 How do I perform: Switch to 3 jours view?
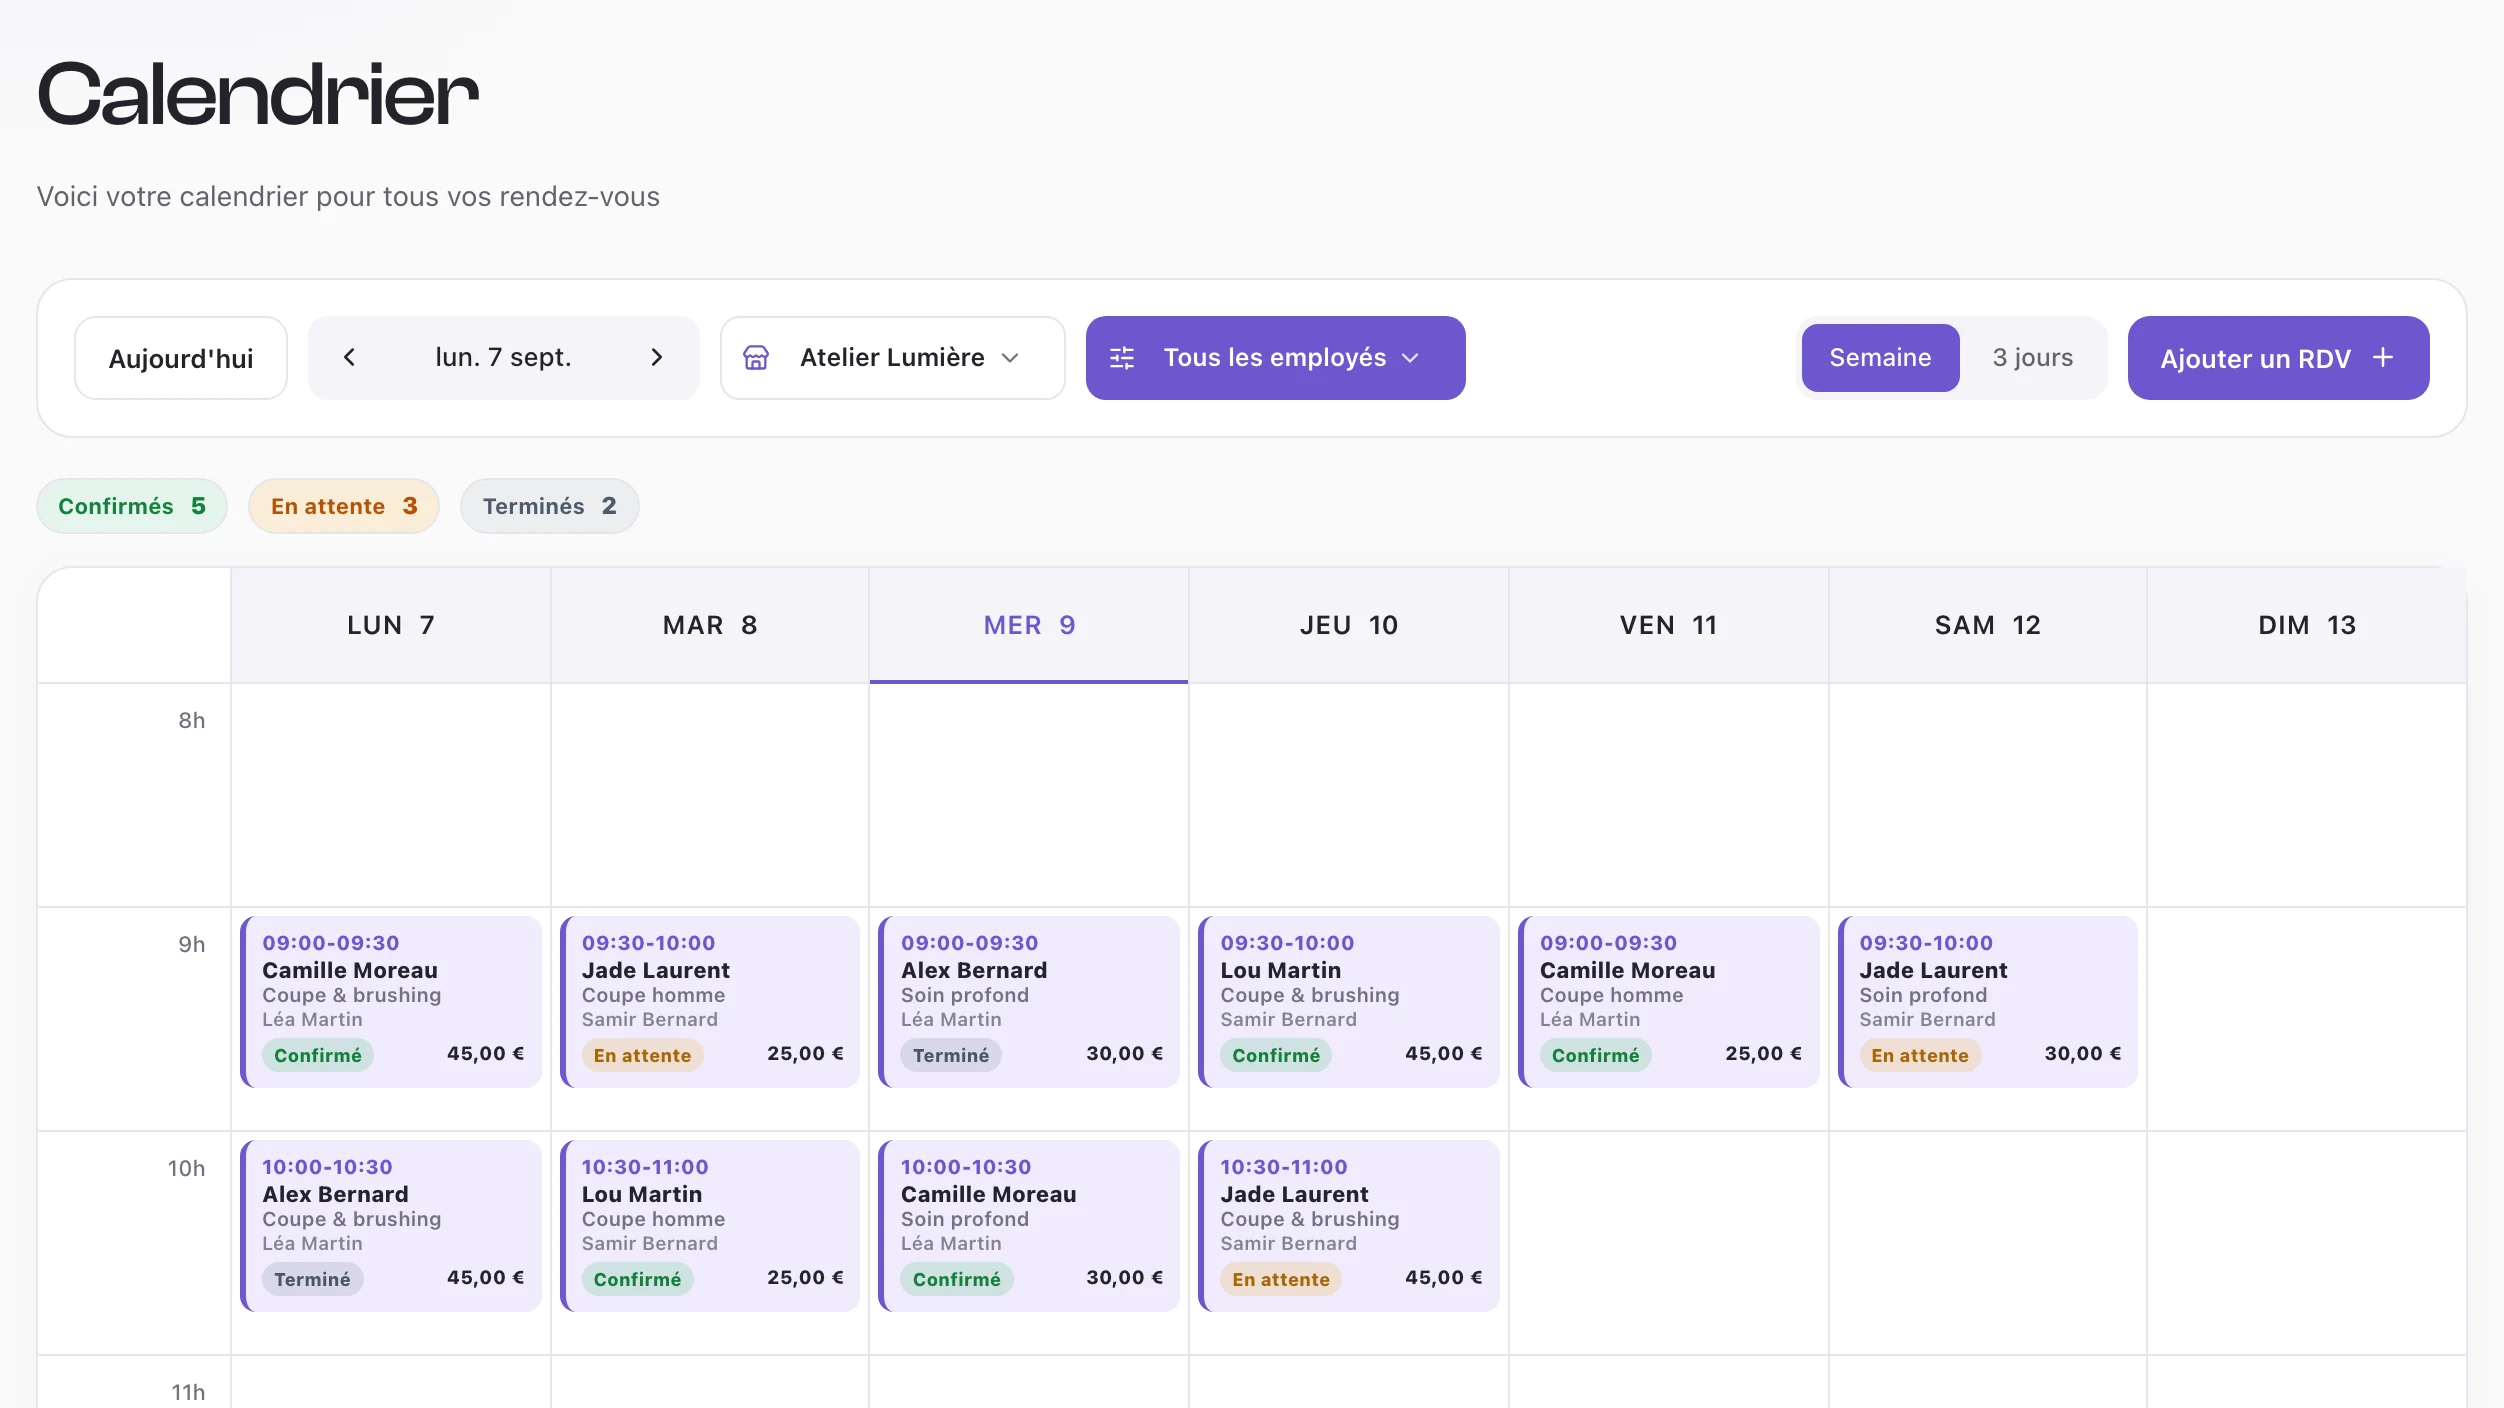click(2032, 357)
